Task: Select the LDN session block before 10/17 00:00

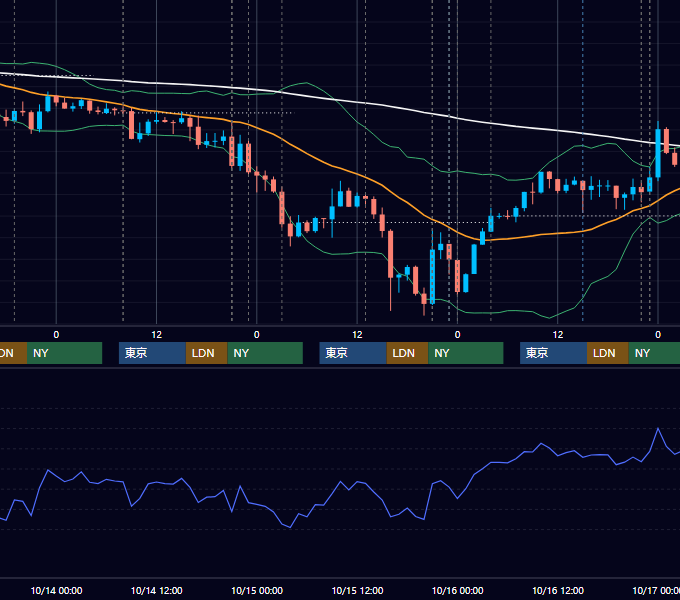Action: pyautogui.click(x=608, y=353)
